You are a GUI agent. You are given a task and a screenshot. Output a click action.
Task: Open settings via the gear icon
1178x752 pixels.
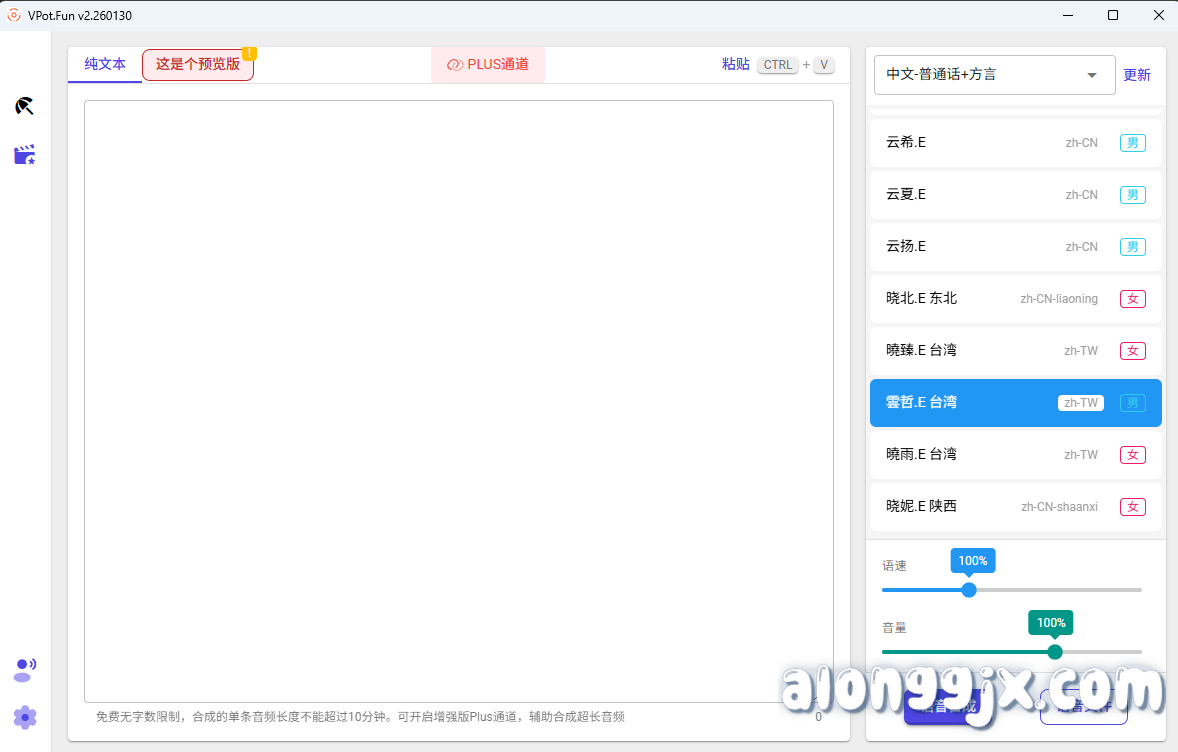[24, 717]
